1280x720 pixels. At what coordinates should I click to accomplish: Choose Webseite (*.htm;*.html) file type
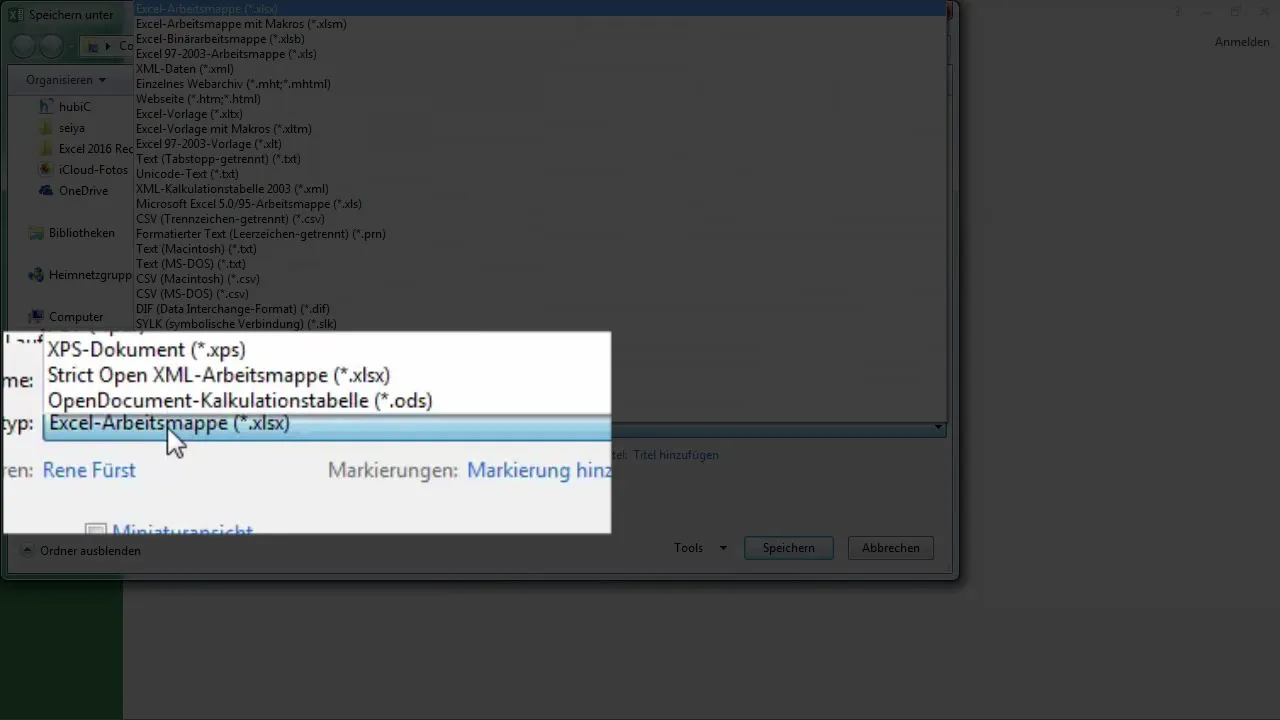click(540, 99)
